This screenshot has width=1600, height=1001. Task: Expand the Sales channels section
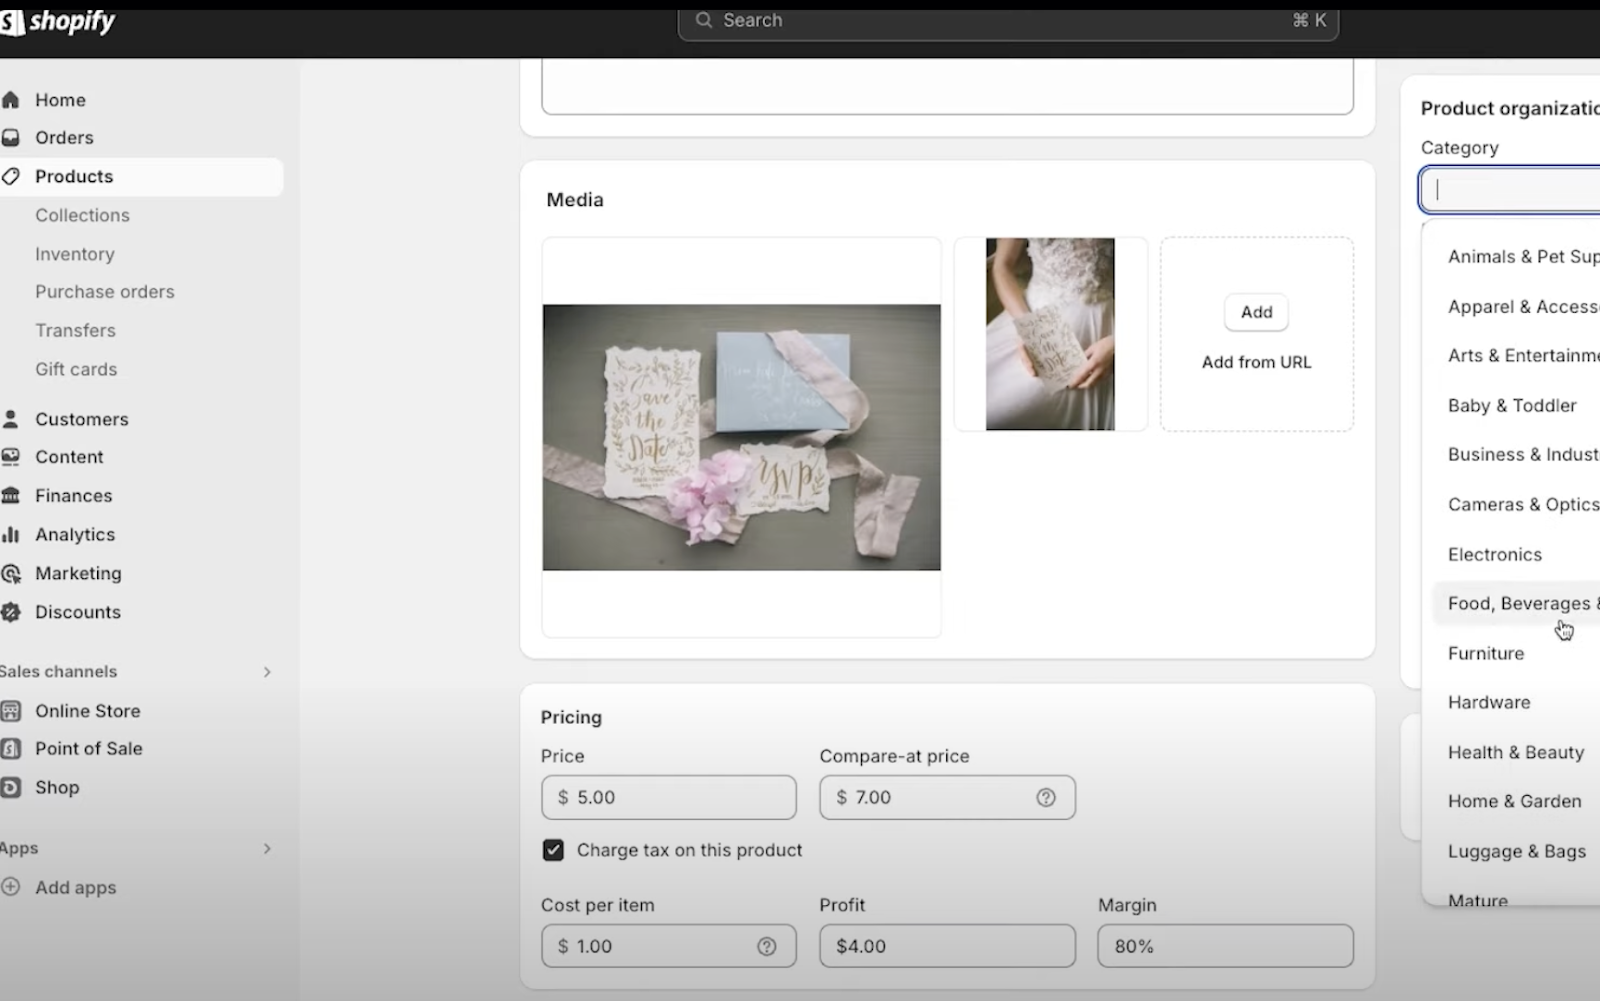coord(267,671)
